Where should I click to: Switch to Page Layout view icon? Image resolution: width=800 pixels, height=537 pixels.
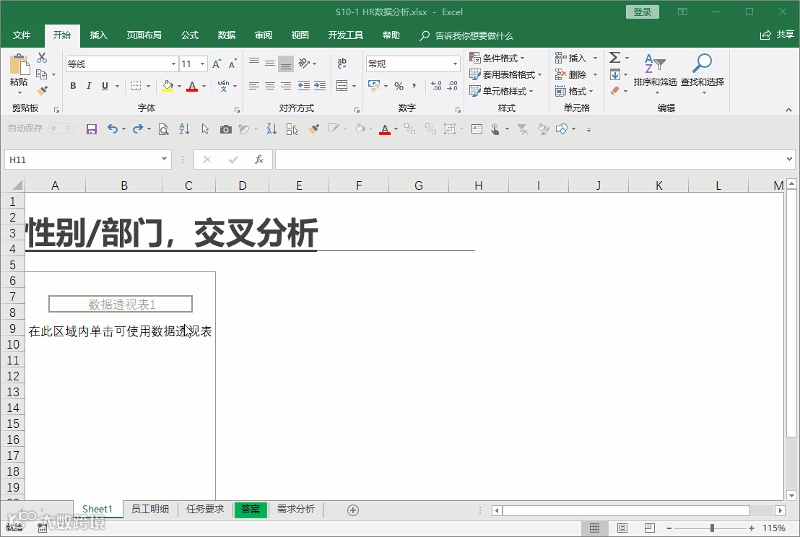622,528
